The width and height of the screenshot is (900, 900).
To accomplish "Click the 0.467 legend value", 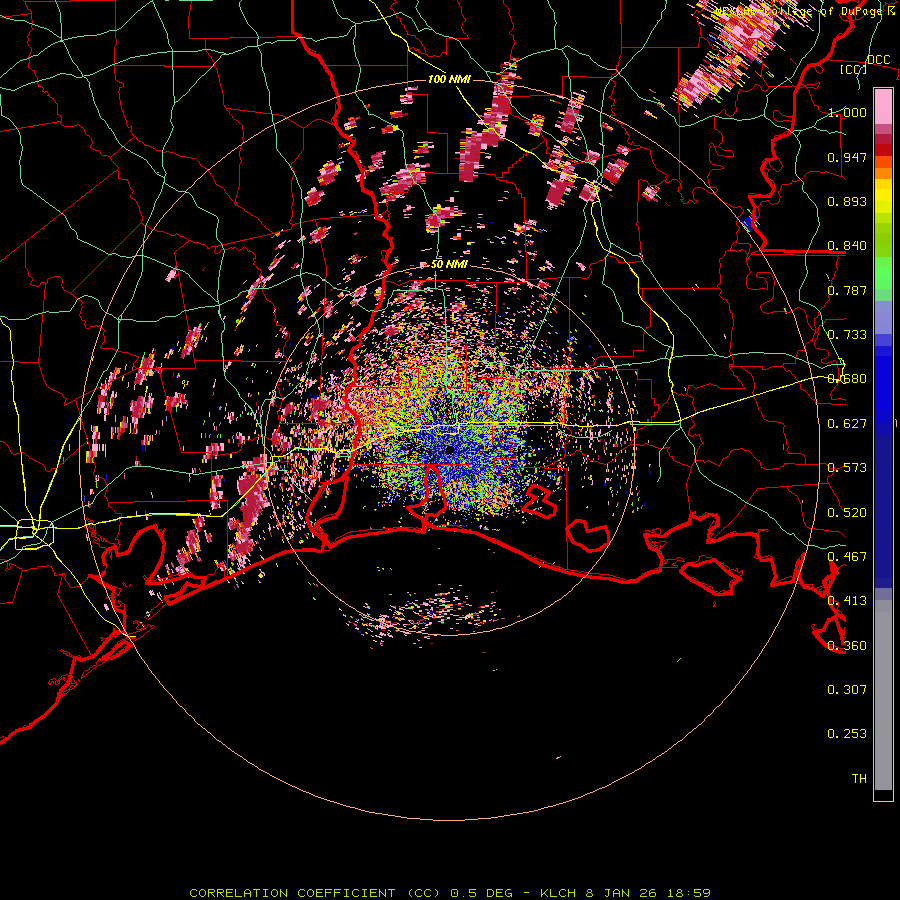I will [847, 557].
